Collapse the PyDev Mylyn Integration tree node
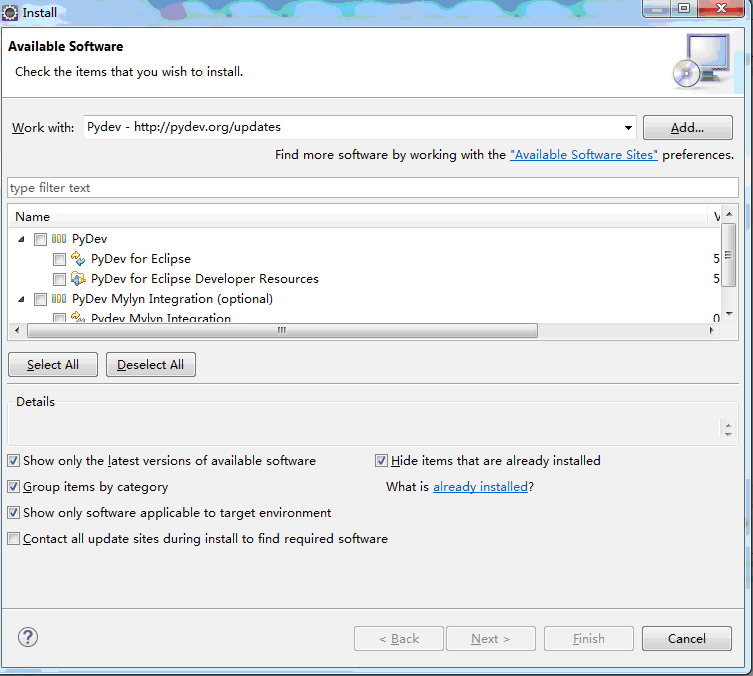Viewport: 753px width, 676px height. point(21,299)
